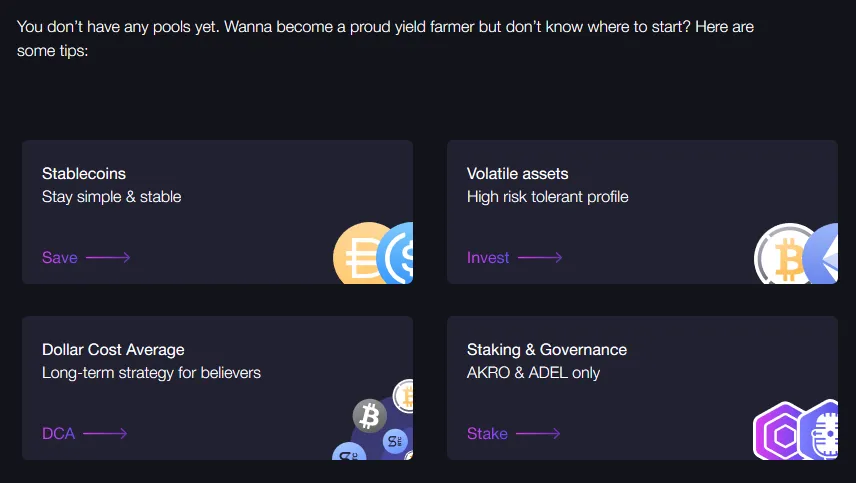Click the arrow beside the DCA label
Viewport: 856px width, 483px height.
(105, 433)
